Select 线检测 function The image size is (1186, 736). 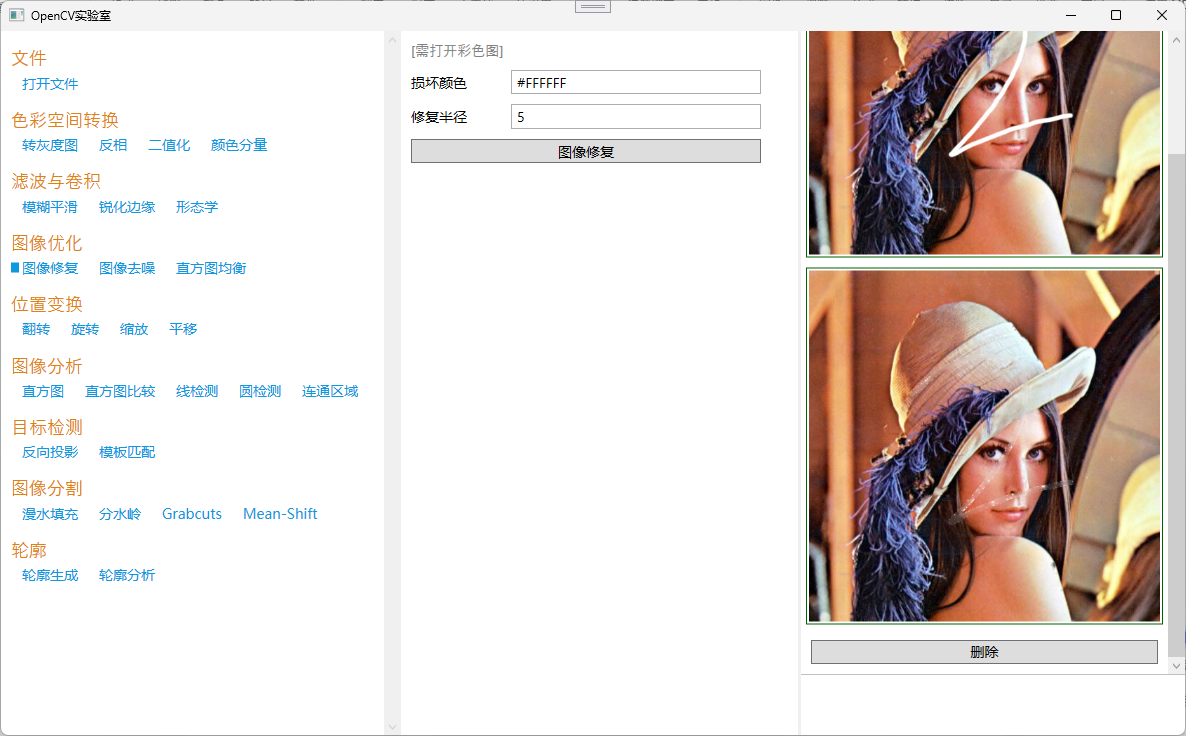point(197,391)
